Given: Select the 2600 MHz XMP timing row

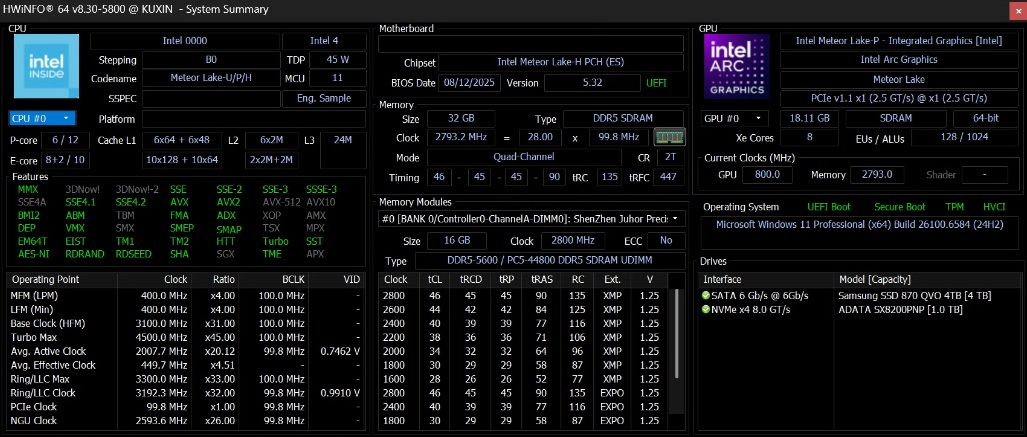Looking at the screenshot, I should point(525,309).
